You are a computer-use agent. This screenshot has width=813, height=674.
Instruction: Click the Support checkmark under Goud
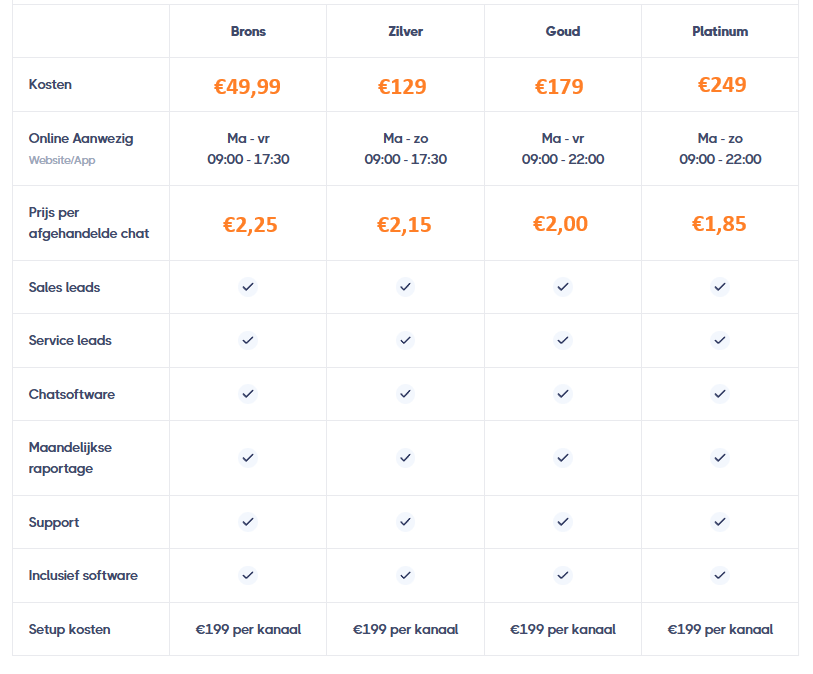[563, 522]
